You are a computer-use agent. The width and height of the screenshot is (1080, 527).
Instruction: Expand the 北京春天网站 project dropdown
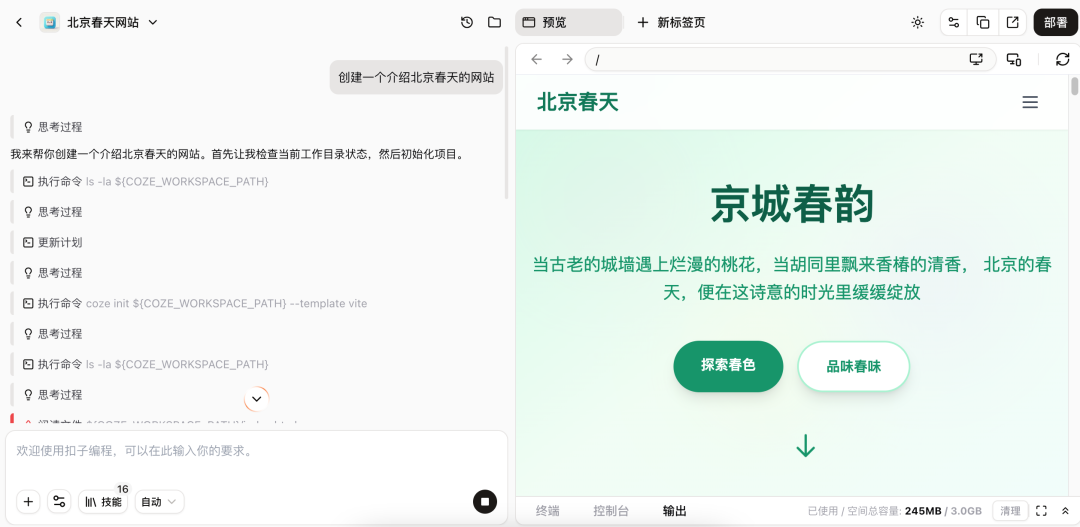click(x=153, y=22)
